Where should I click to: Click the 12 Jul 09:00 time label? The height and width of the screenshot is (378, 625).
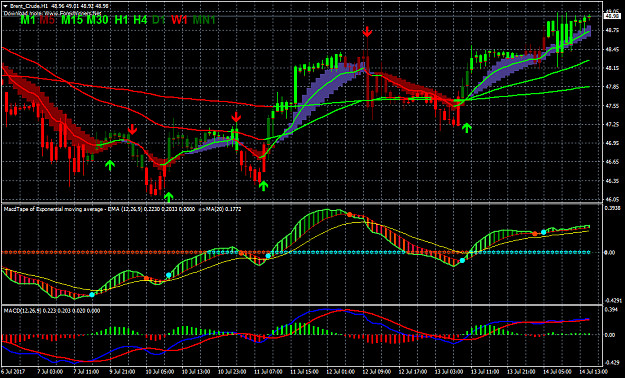(x=377, y=372)
